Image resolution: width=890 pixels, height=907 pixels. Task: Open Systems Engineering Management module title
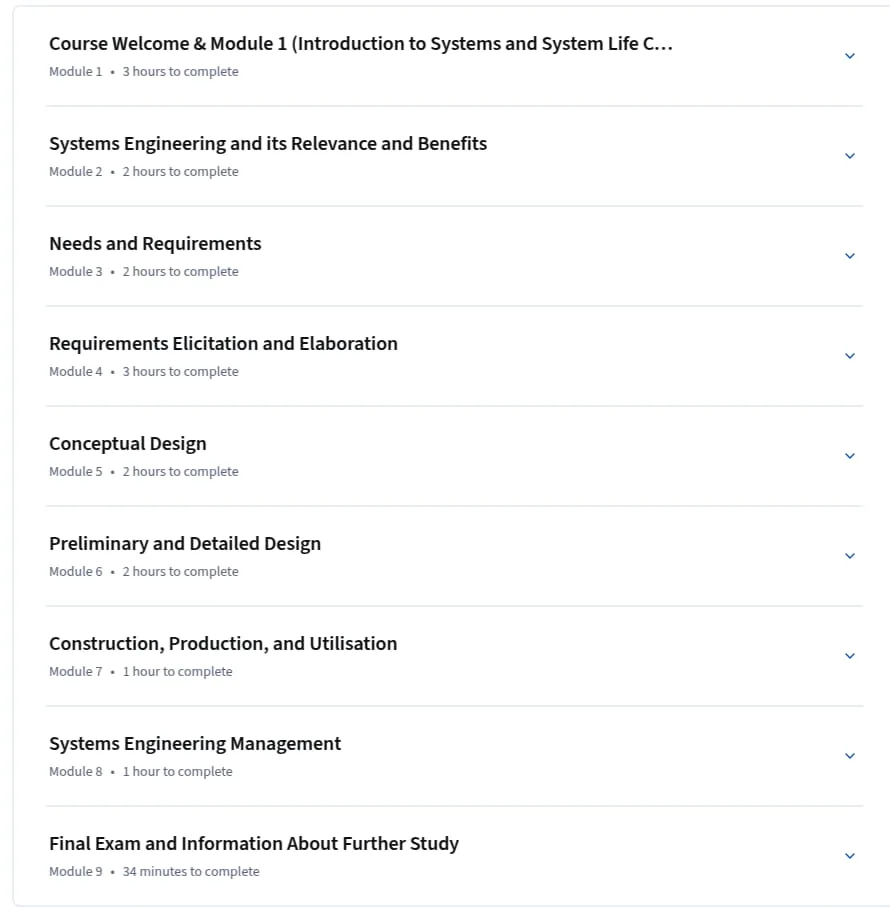[195, 744]
